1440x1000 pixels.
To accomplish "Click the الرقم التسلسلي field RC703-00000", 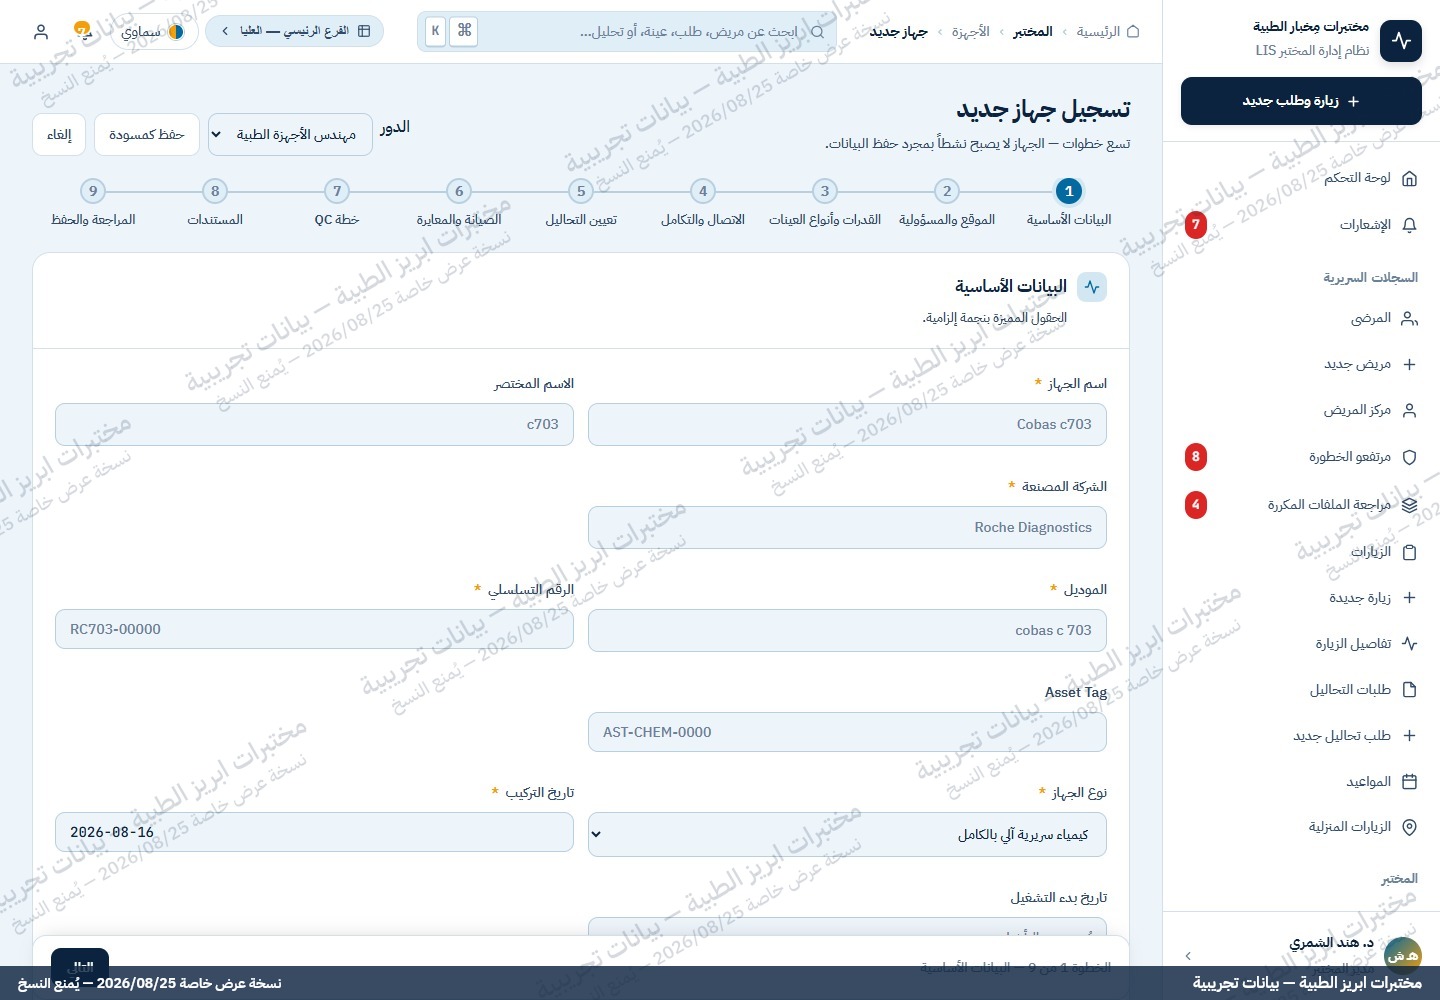I will [x=314, y=630].
